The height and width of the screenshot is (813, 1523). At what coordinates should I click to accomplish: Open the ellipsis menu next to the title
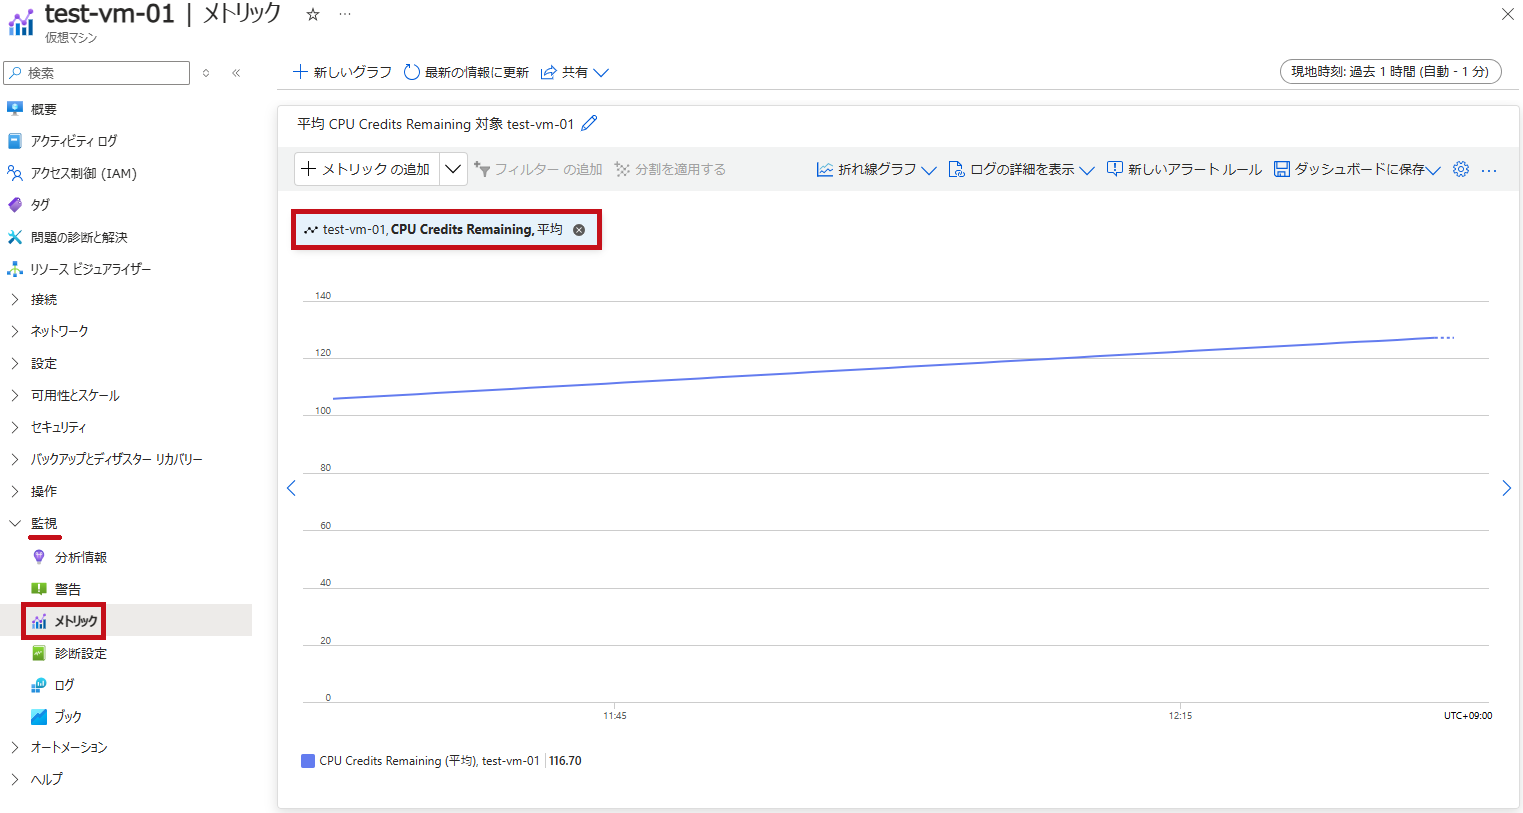[x=345, y=14]
